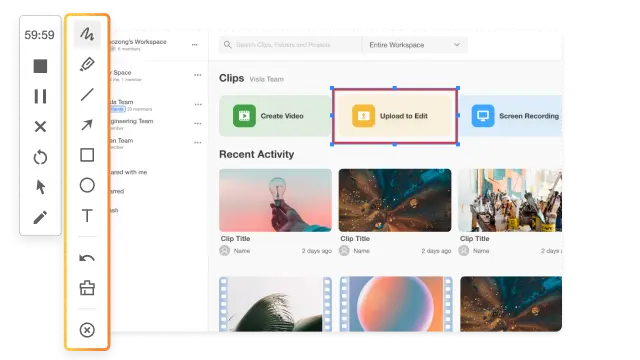Click the magnifier search icon
The image size is (640, 360).
[x=227, y=44]
